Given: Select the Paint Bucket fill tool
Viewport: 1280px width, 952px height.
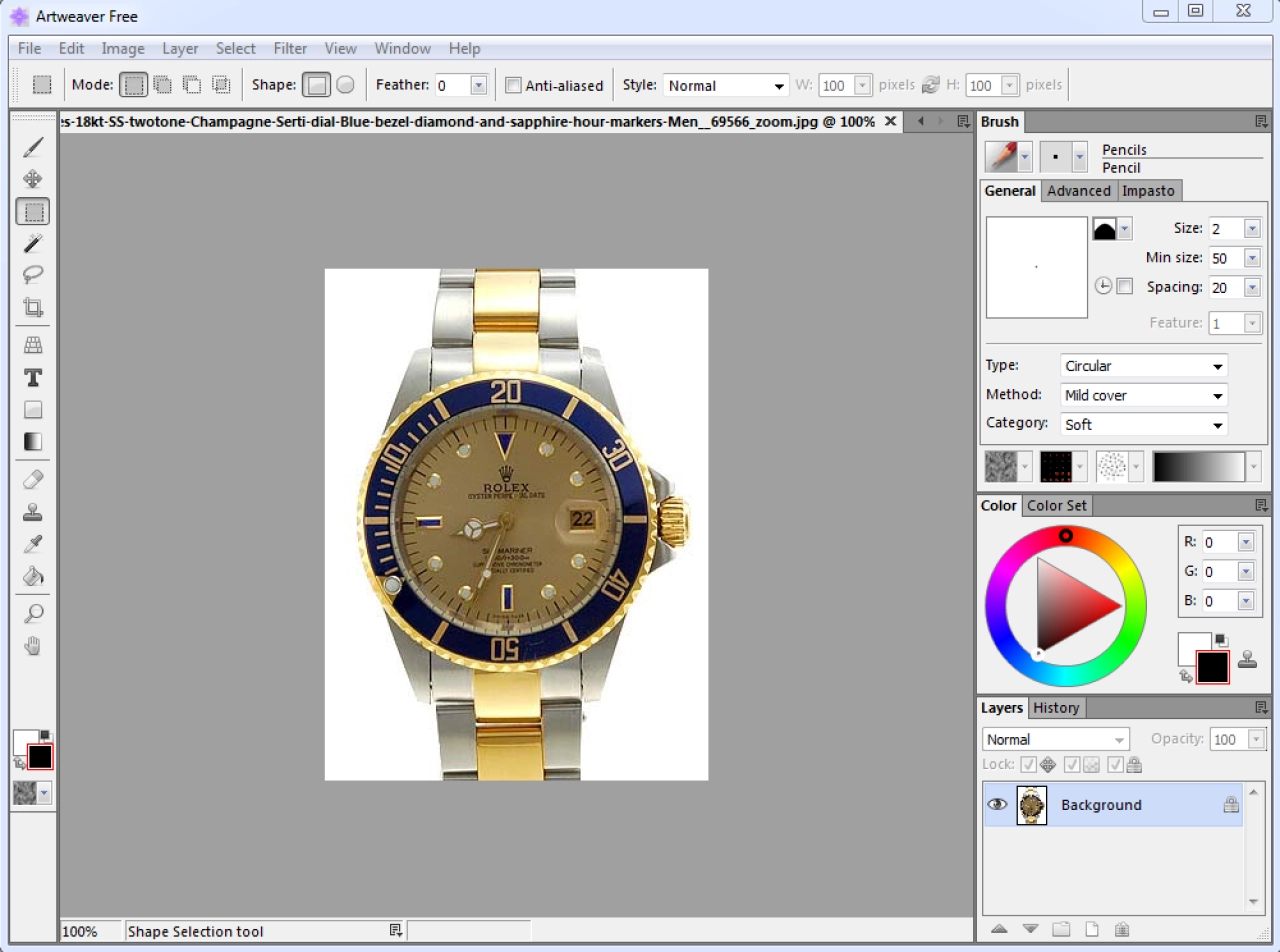Looking at the screenshot, I should point(33,576).
